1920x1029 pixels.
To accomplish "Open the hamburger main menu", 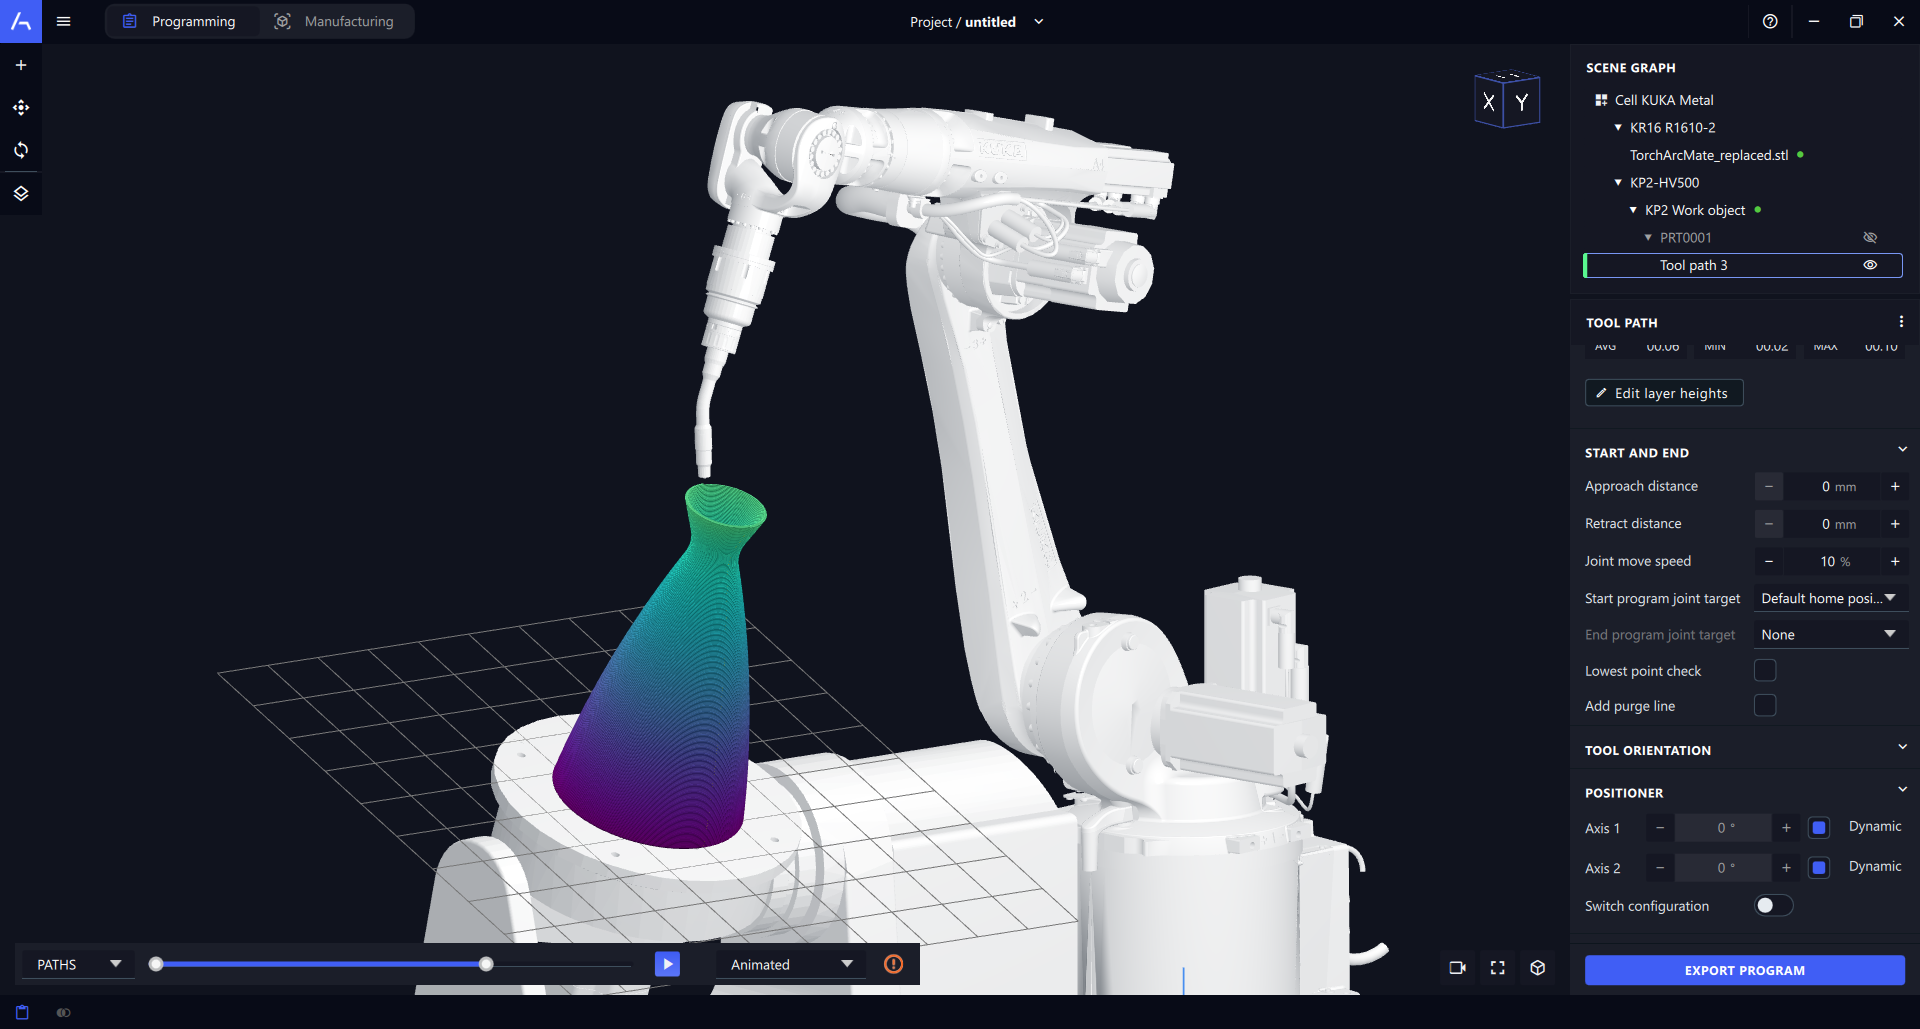I will 63,21.
